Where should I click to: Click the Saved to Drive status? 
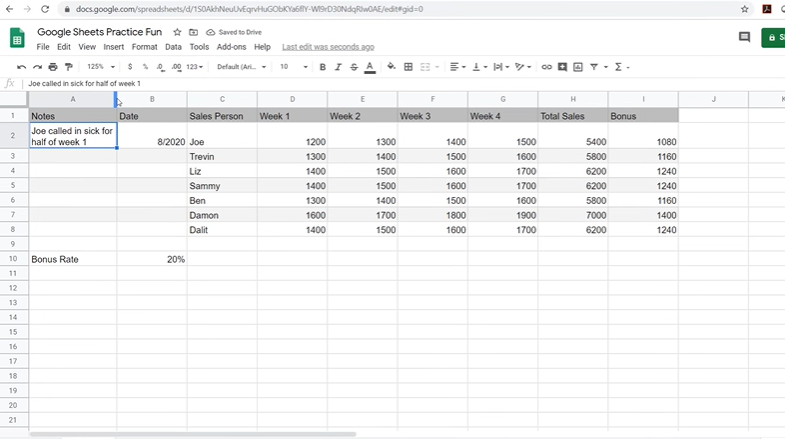pyautogui.click(x=234, y=32)
